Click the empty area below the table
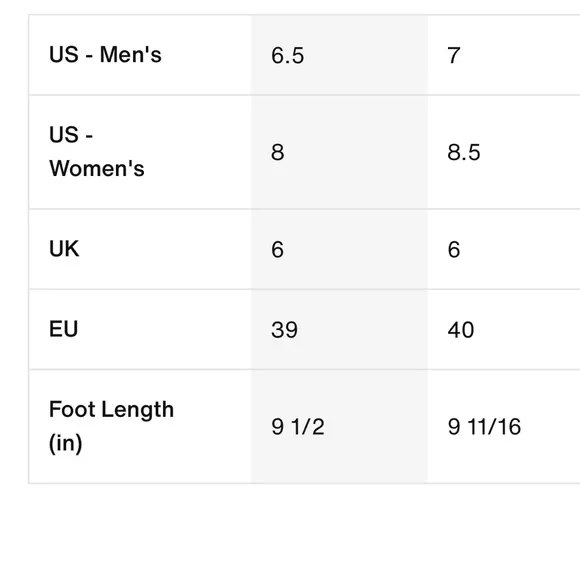Screen dimensions: 580x580 (290, 533)
